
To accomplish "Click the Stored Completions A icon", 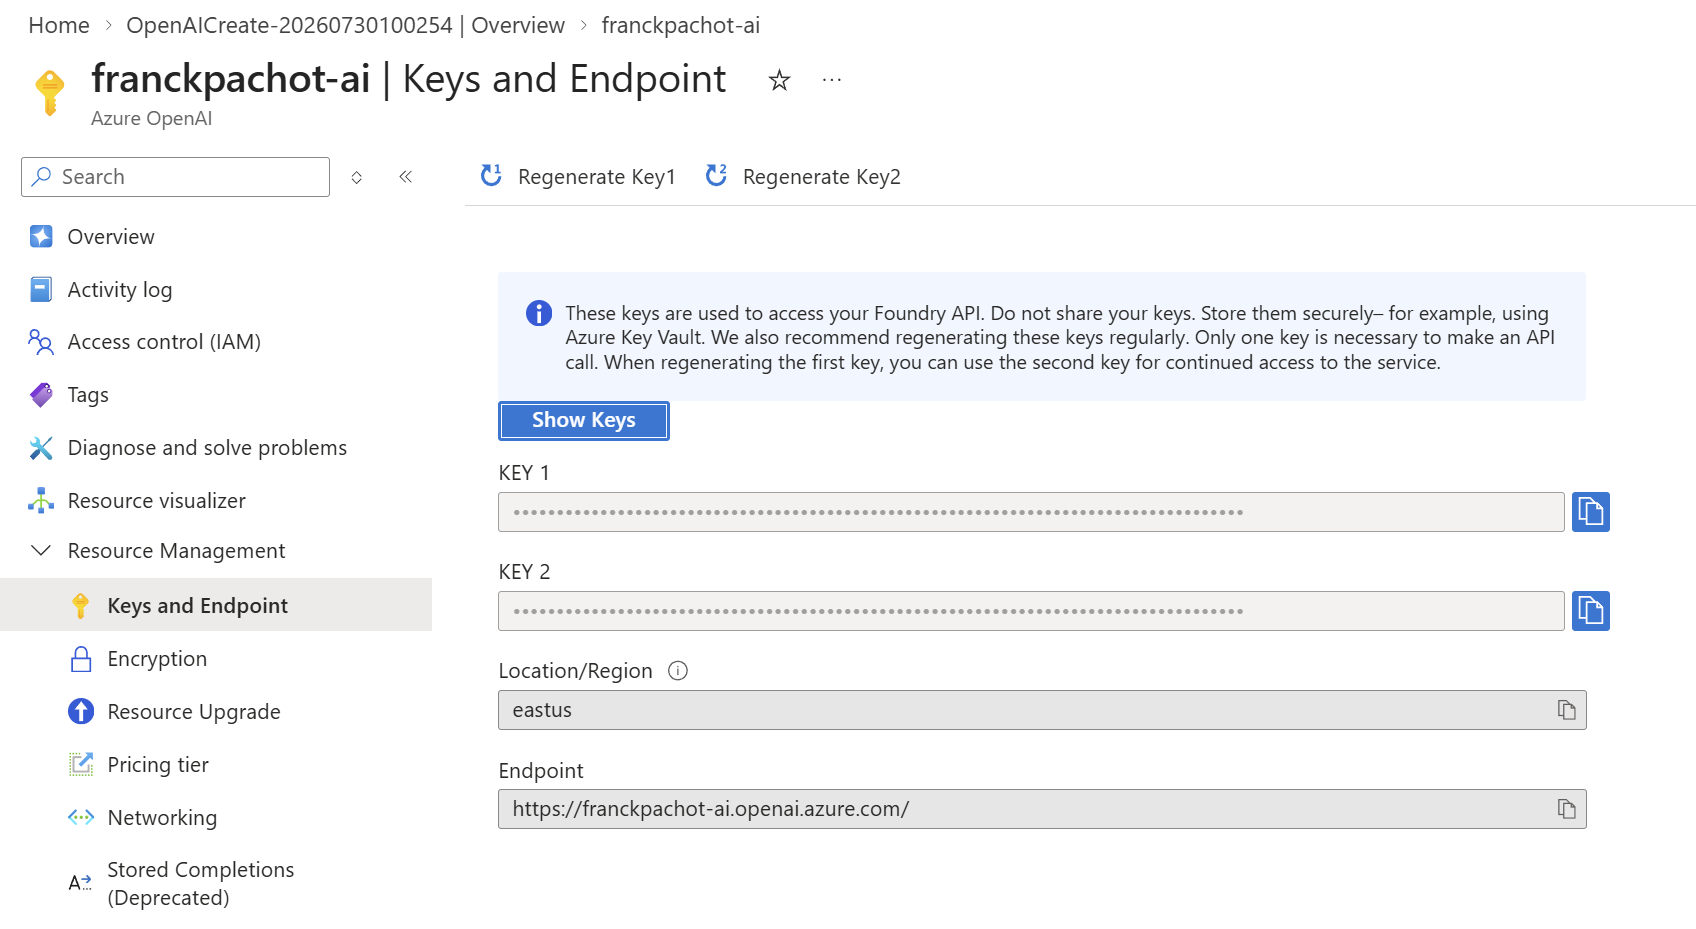I will (x=80, y=883).
